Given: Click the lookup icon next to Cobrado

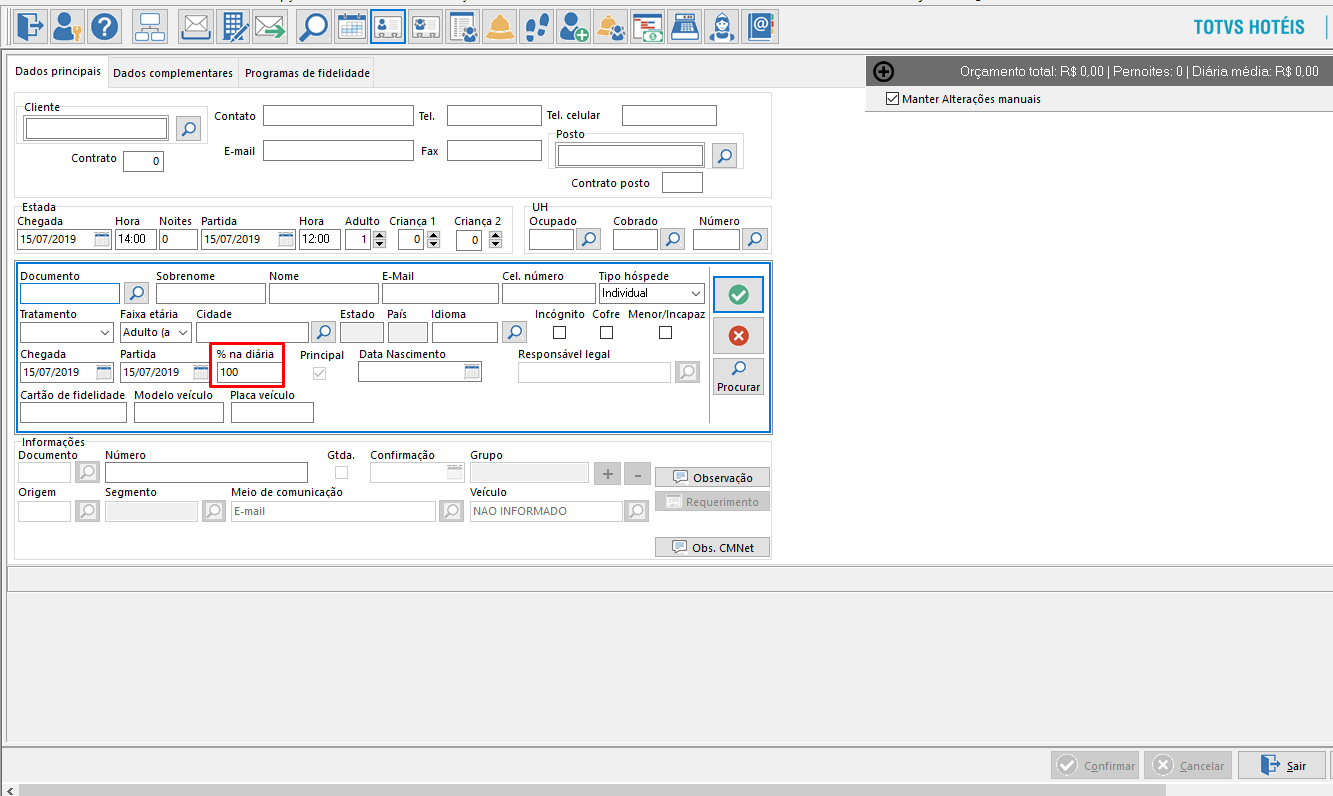Looking at the screenshot, I should click(673, 239).
